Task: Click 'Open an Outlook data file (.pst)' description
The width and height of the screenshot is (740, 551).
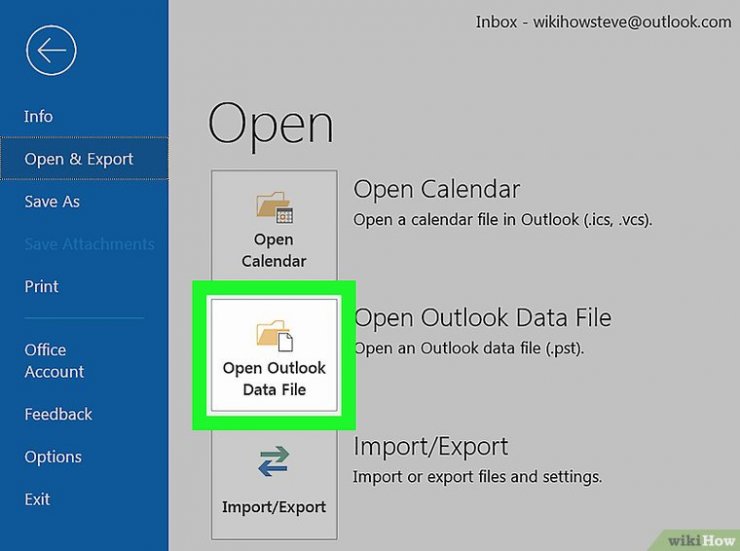Action: coord(469,348)
